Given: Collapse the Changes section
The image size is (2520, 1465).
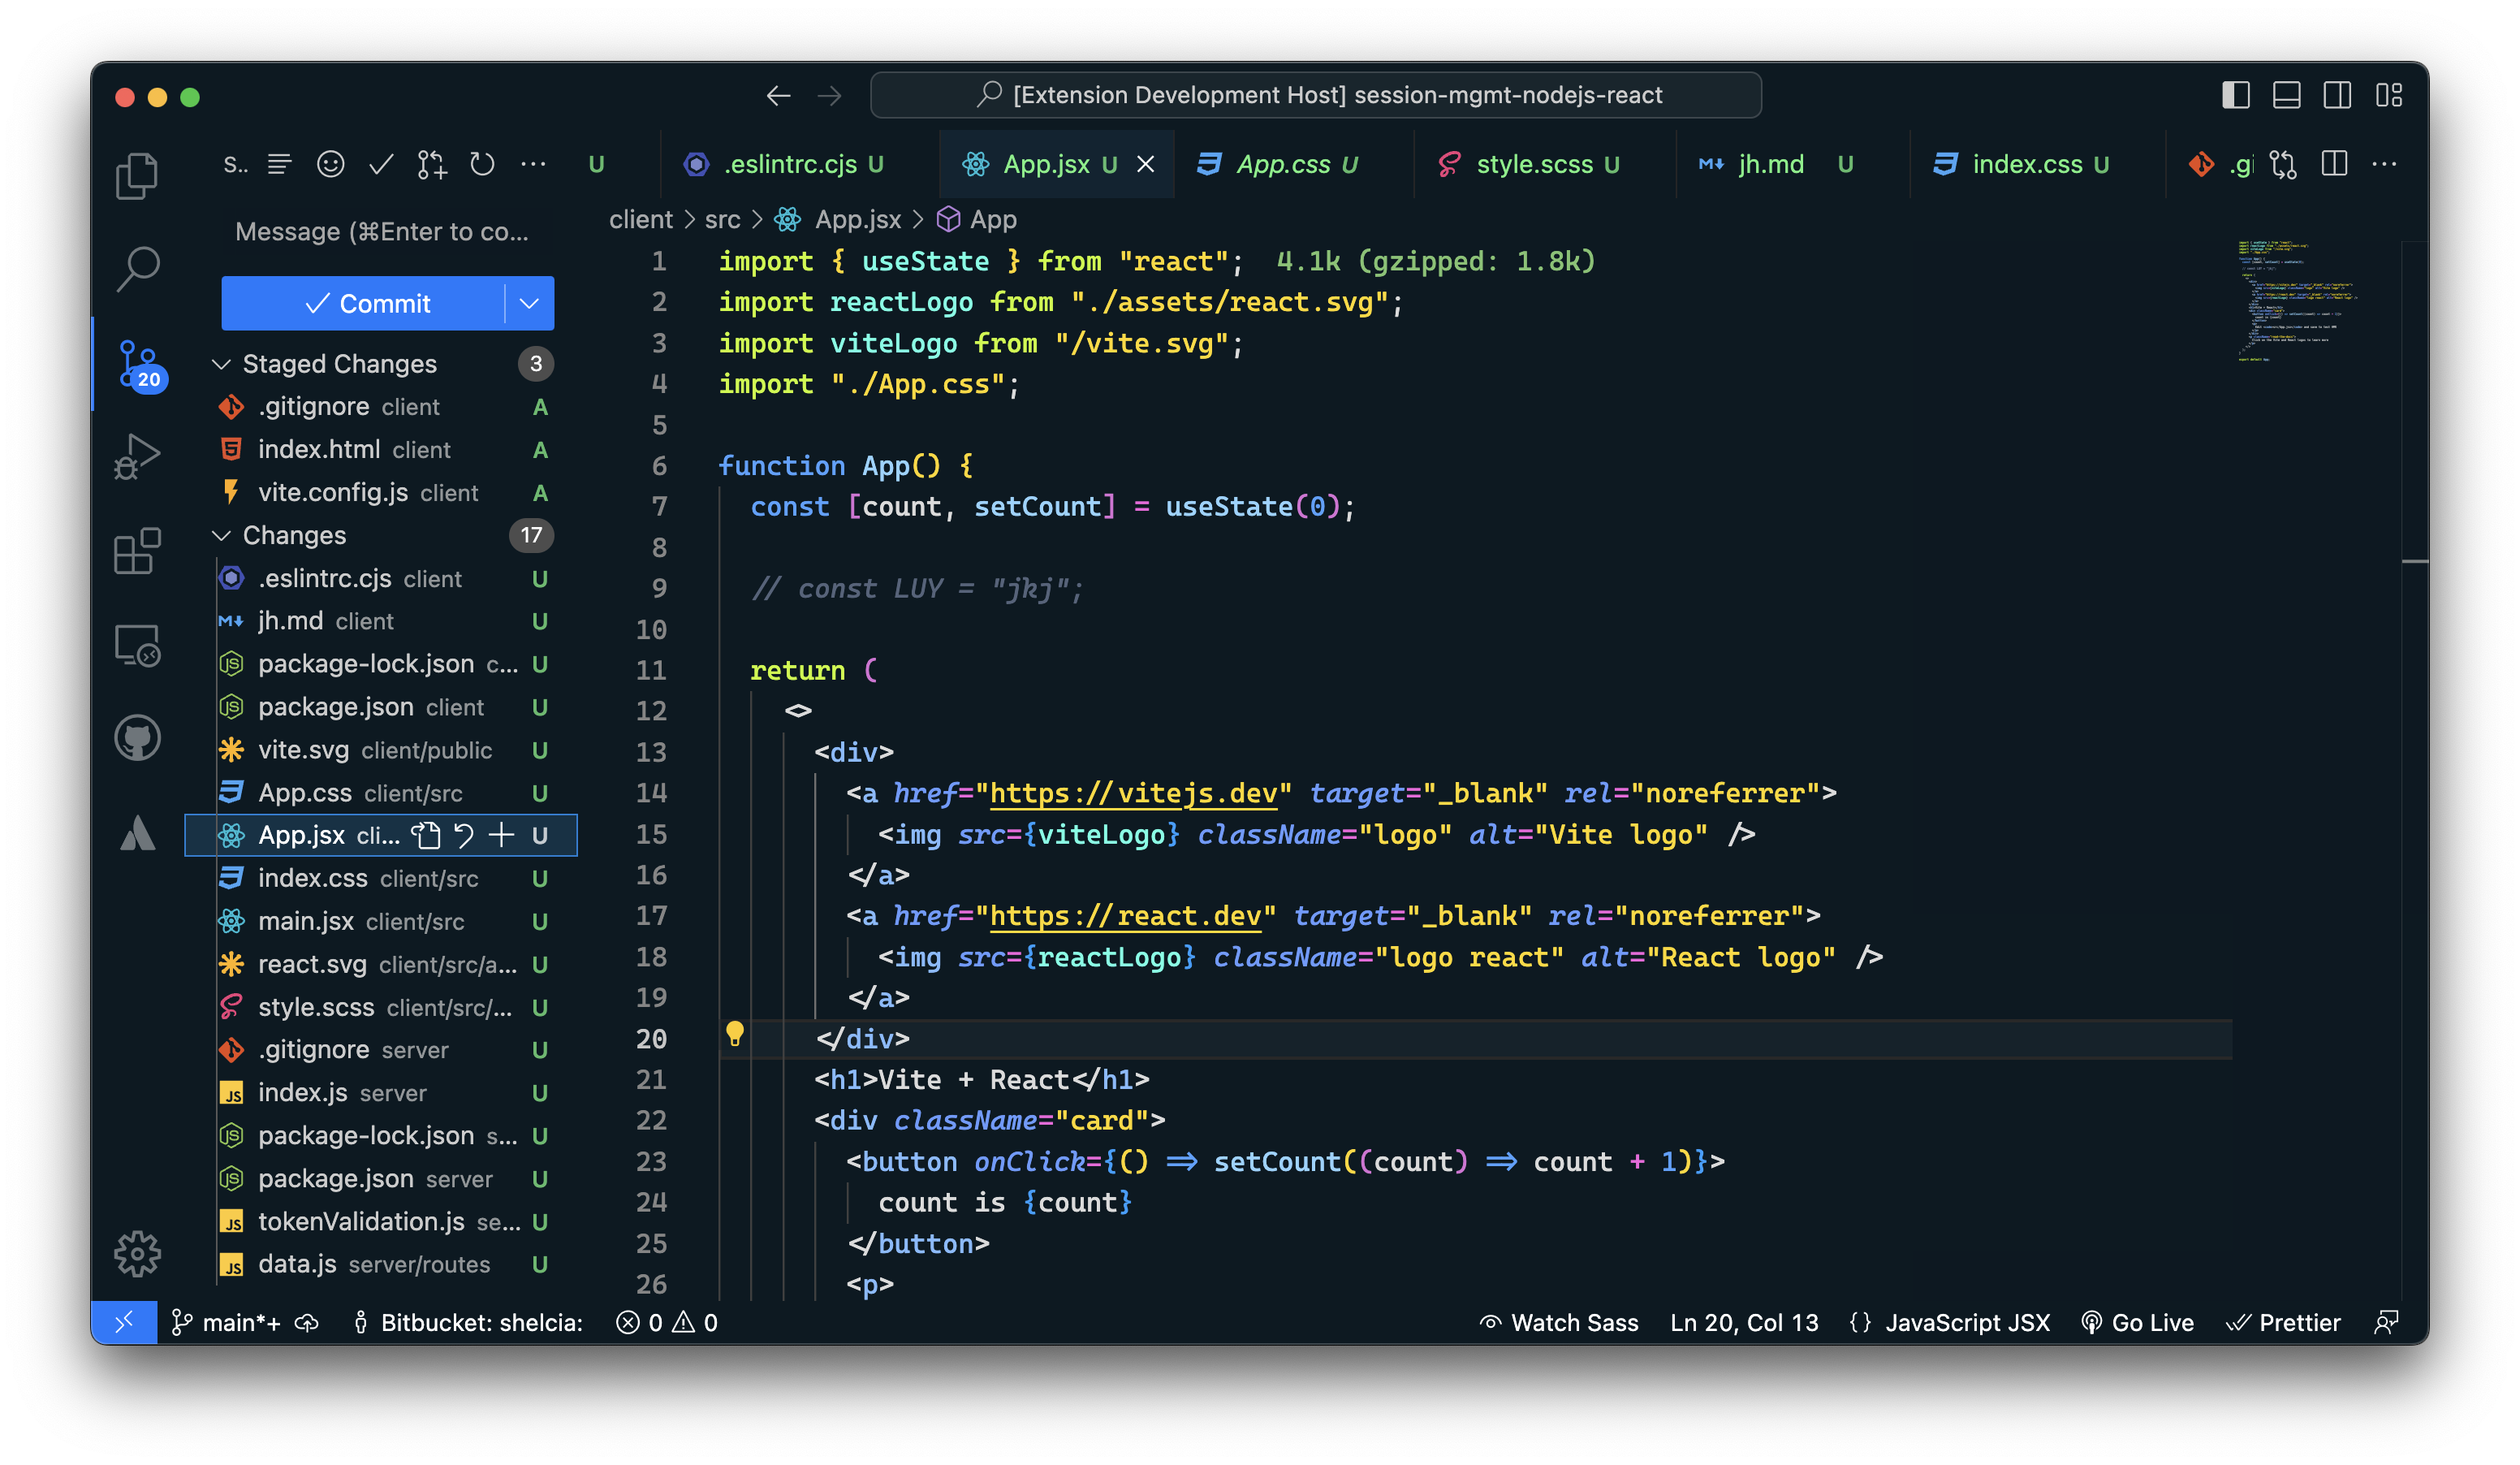Looking at the screenshot, I should 222,536.
